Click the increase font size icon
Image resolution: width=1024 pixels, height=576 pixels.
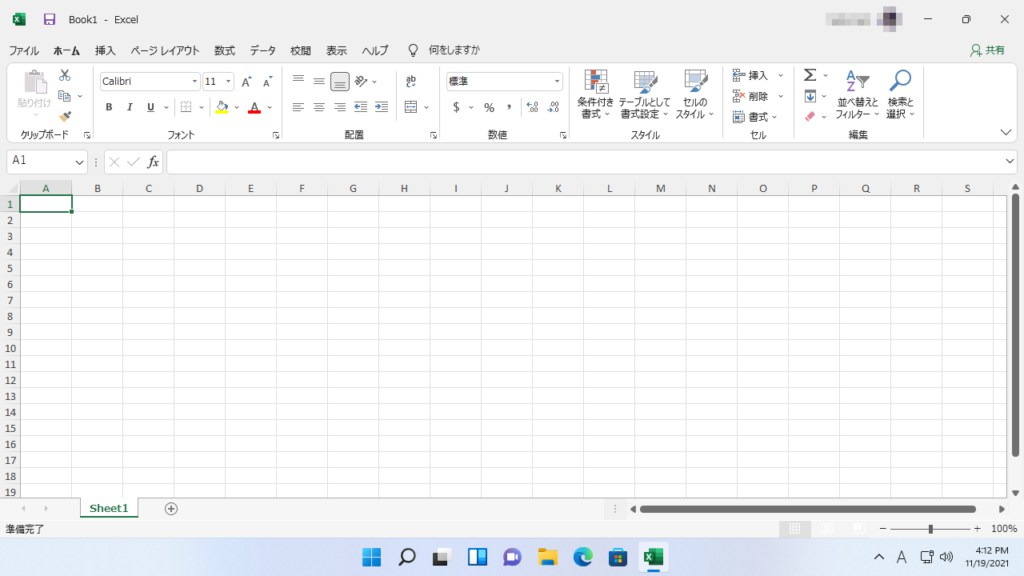[x=246, y=82]
